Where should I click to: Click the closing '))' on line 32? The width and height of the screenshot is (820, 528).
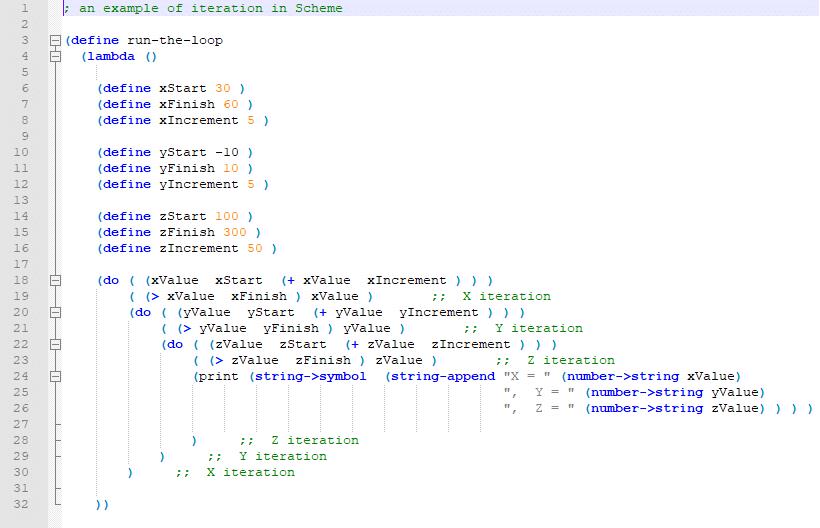pyautogui.click(x=102, y=504)
